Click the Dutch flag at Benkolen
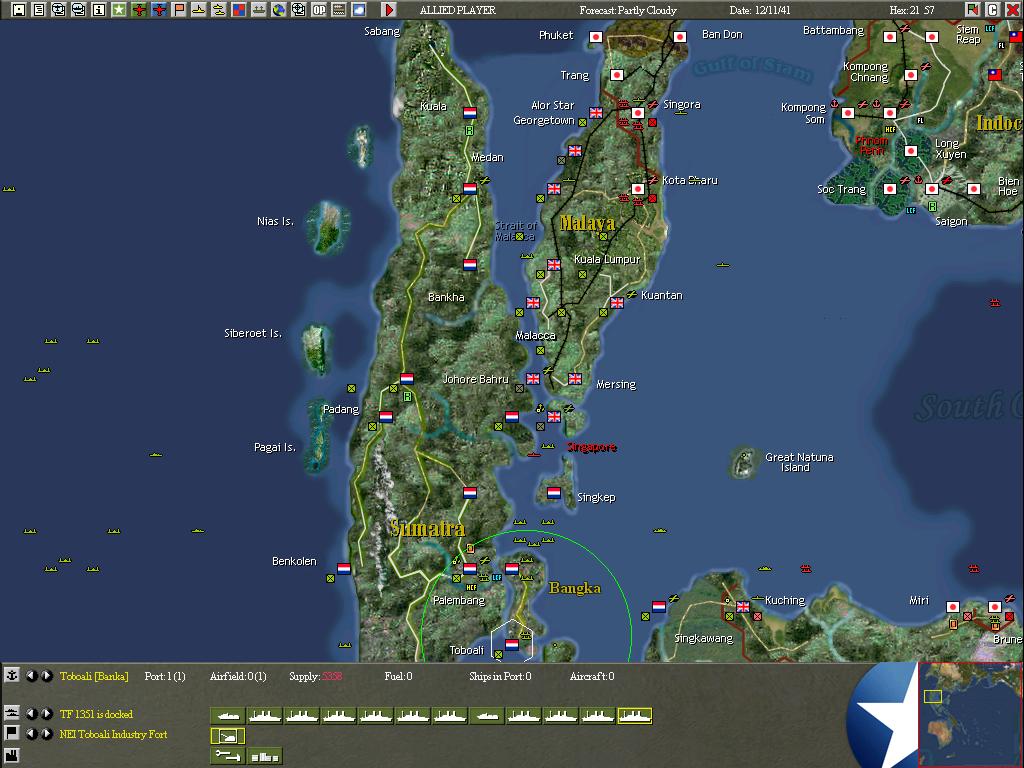 click(344, 568)
